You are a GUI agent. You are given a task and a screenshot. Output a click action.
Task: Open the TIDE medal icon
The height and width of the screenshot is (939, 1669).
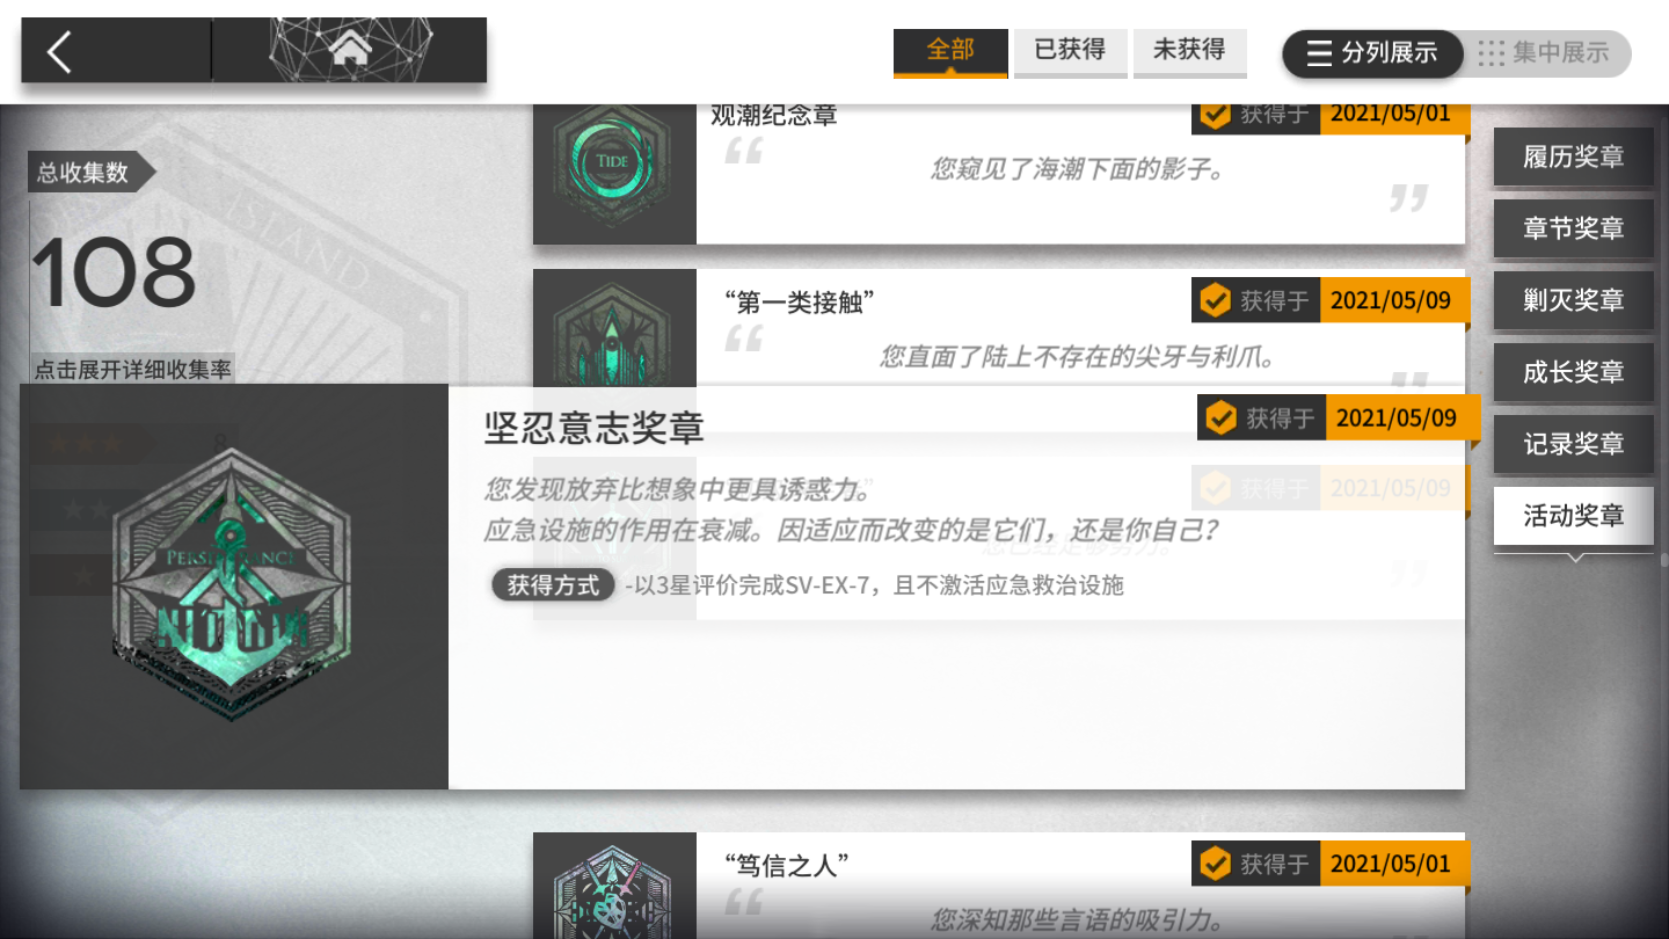(x=613, y=162)
